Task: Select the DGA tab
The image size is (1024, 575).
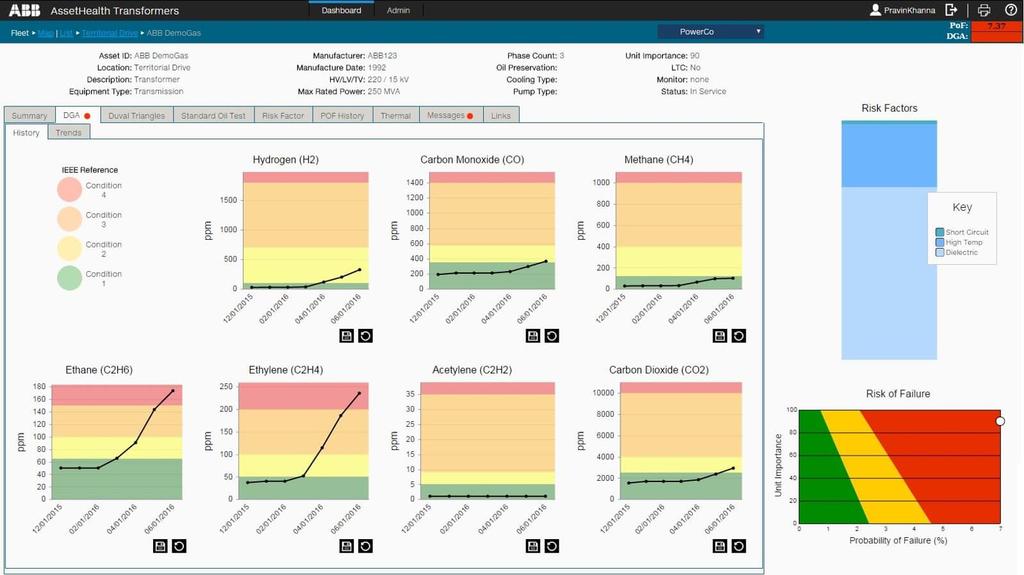Action: point(77,115)
